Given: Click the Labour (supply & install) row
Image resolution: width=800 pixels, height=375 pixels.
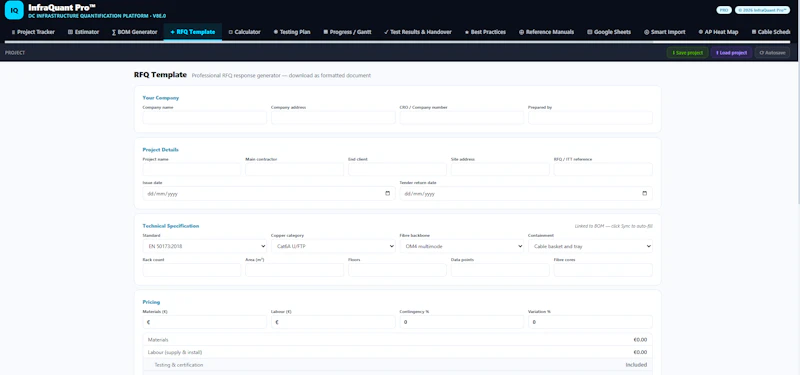Looking at the screenshot, I should click(397, 352).
